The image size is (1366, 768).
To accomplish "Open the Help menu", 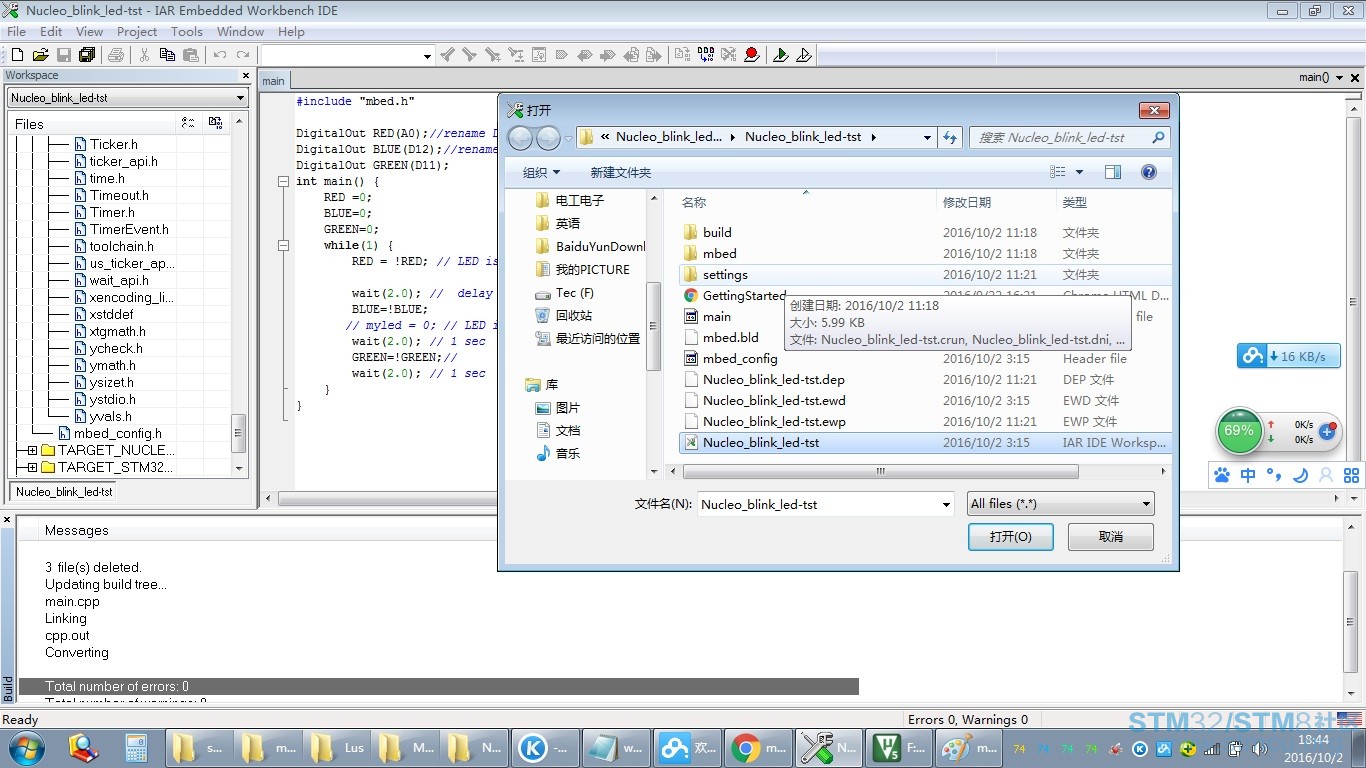I will 291,32.
